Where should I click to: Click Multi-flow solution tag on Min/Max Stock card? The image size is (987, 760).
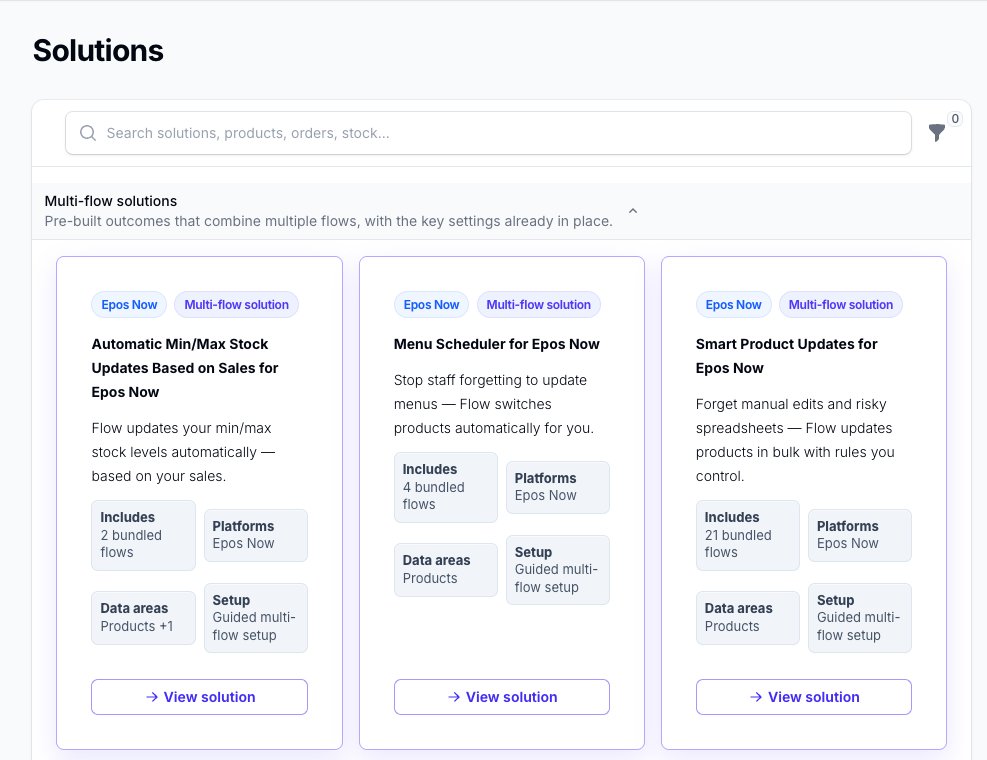[237, 305]
